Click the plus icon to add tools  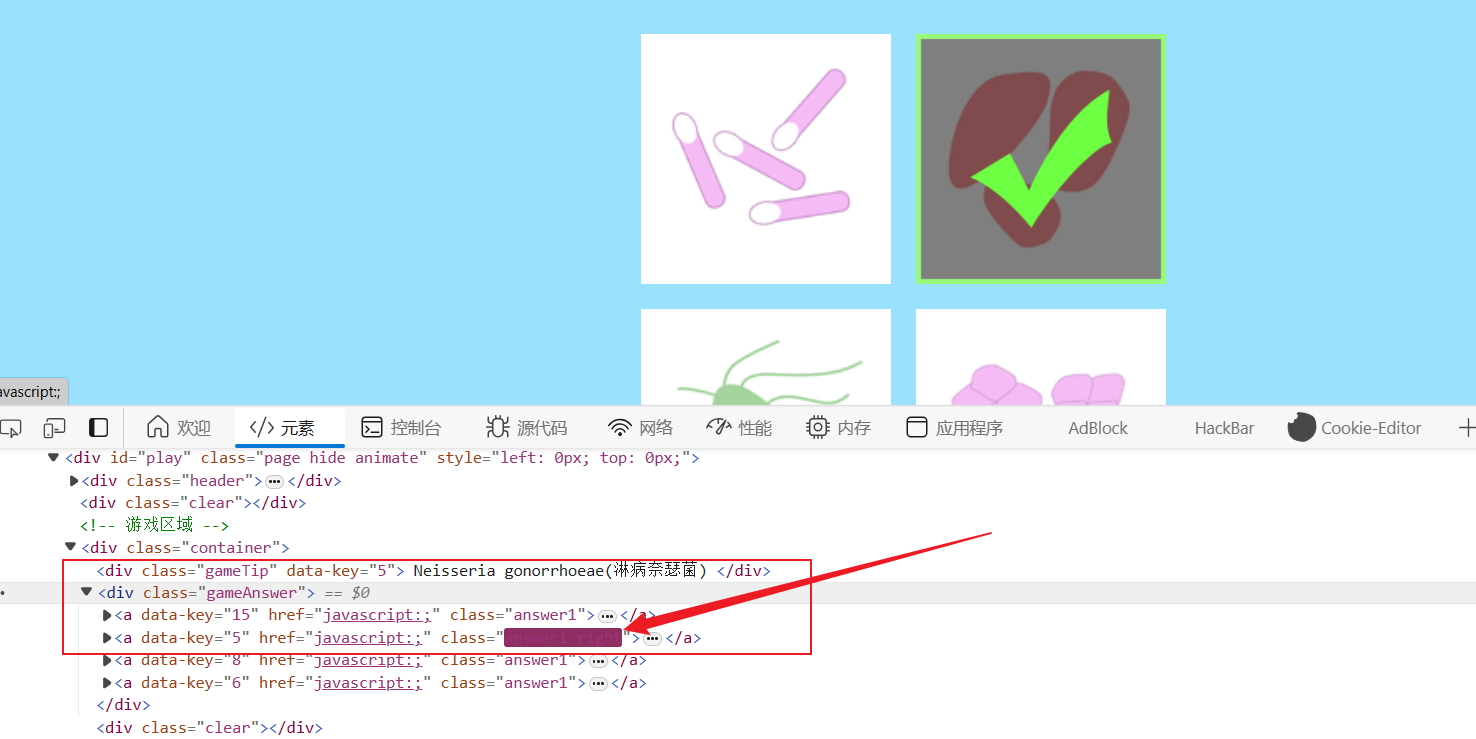click(1466, 428)
